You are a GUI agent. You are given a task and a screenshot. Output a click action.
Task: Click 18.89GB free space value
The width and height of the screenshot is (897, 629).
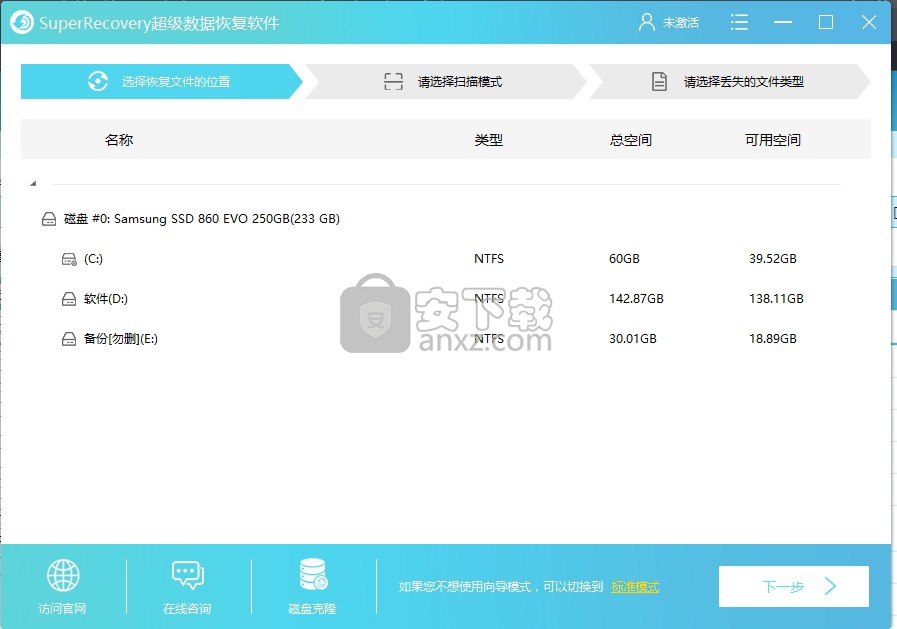pyautogui.click(x=773, y=339)
